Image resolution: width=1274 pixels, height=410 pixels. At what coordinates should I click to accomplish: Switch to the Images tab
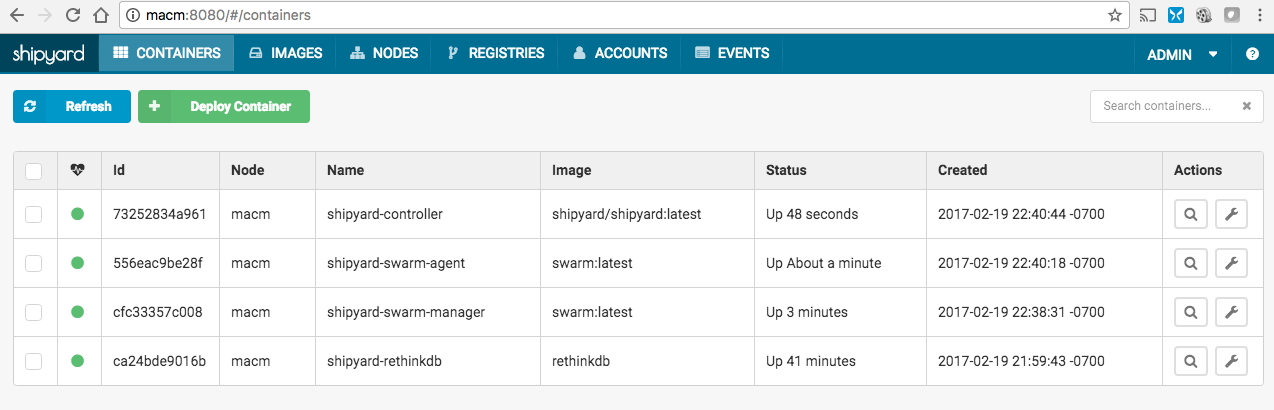tap(285, 53)
